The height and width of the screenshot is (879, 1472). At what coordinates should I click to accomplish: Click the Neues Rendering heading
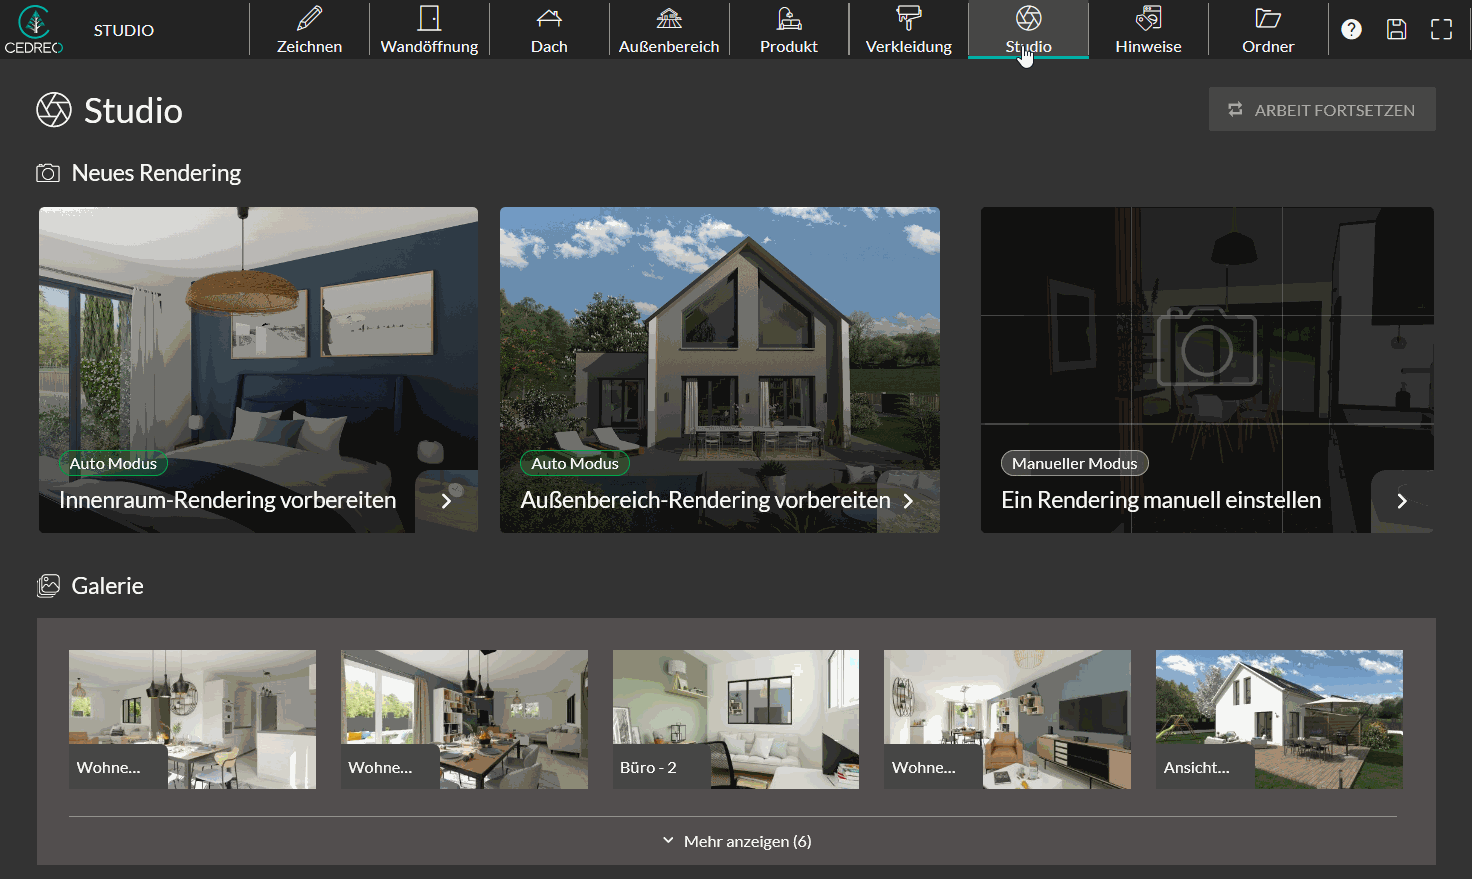pos(156,173)
